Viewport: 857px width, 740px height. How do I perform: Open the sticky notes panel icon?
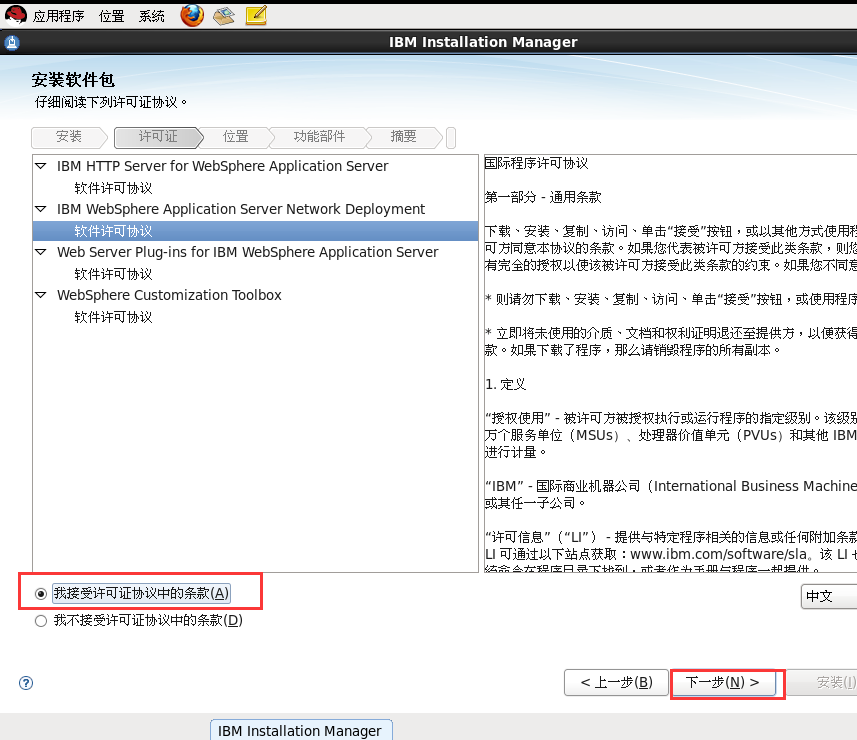click(x=256, y=15)
